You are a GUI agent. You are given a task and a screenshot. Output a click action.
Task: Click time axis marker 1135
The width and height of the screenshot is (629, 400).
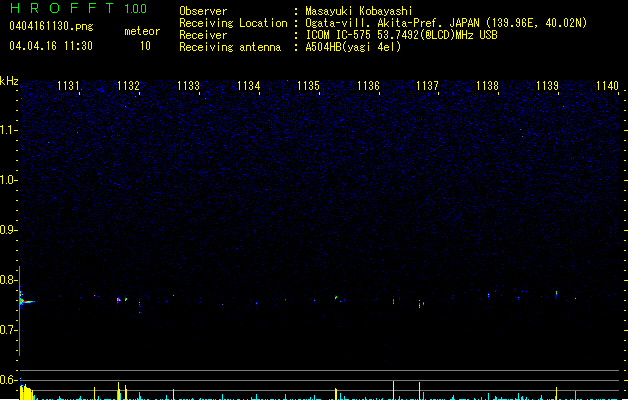[x=308, y=86]
